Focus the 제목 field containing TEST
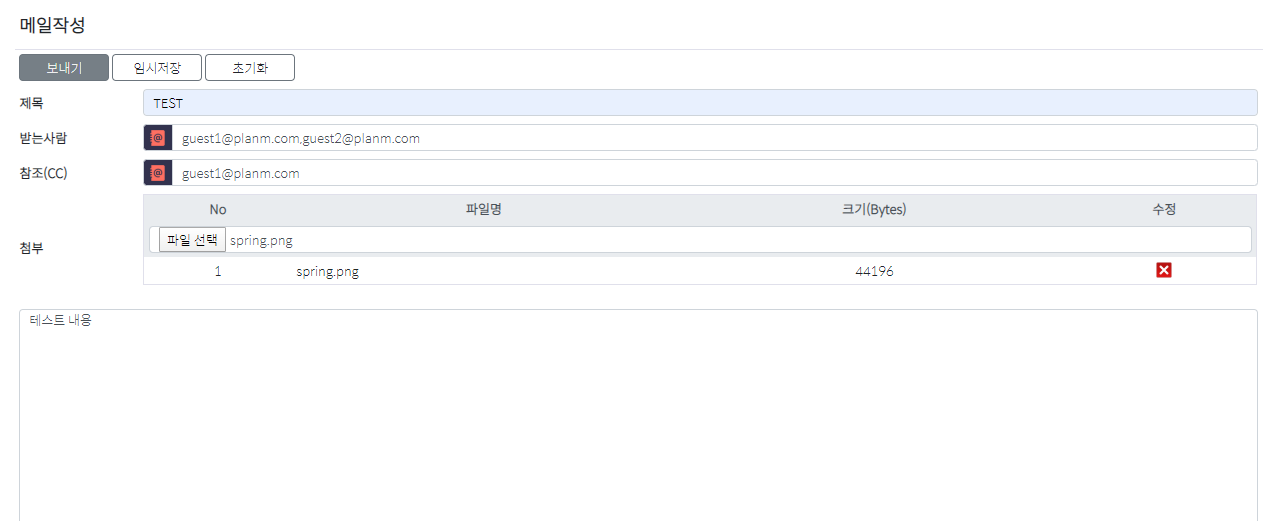 tap(700, 103)
